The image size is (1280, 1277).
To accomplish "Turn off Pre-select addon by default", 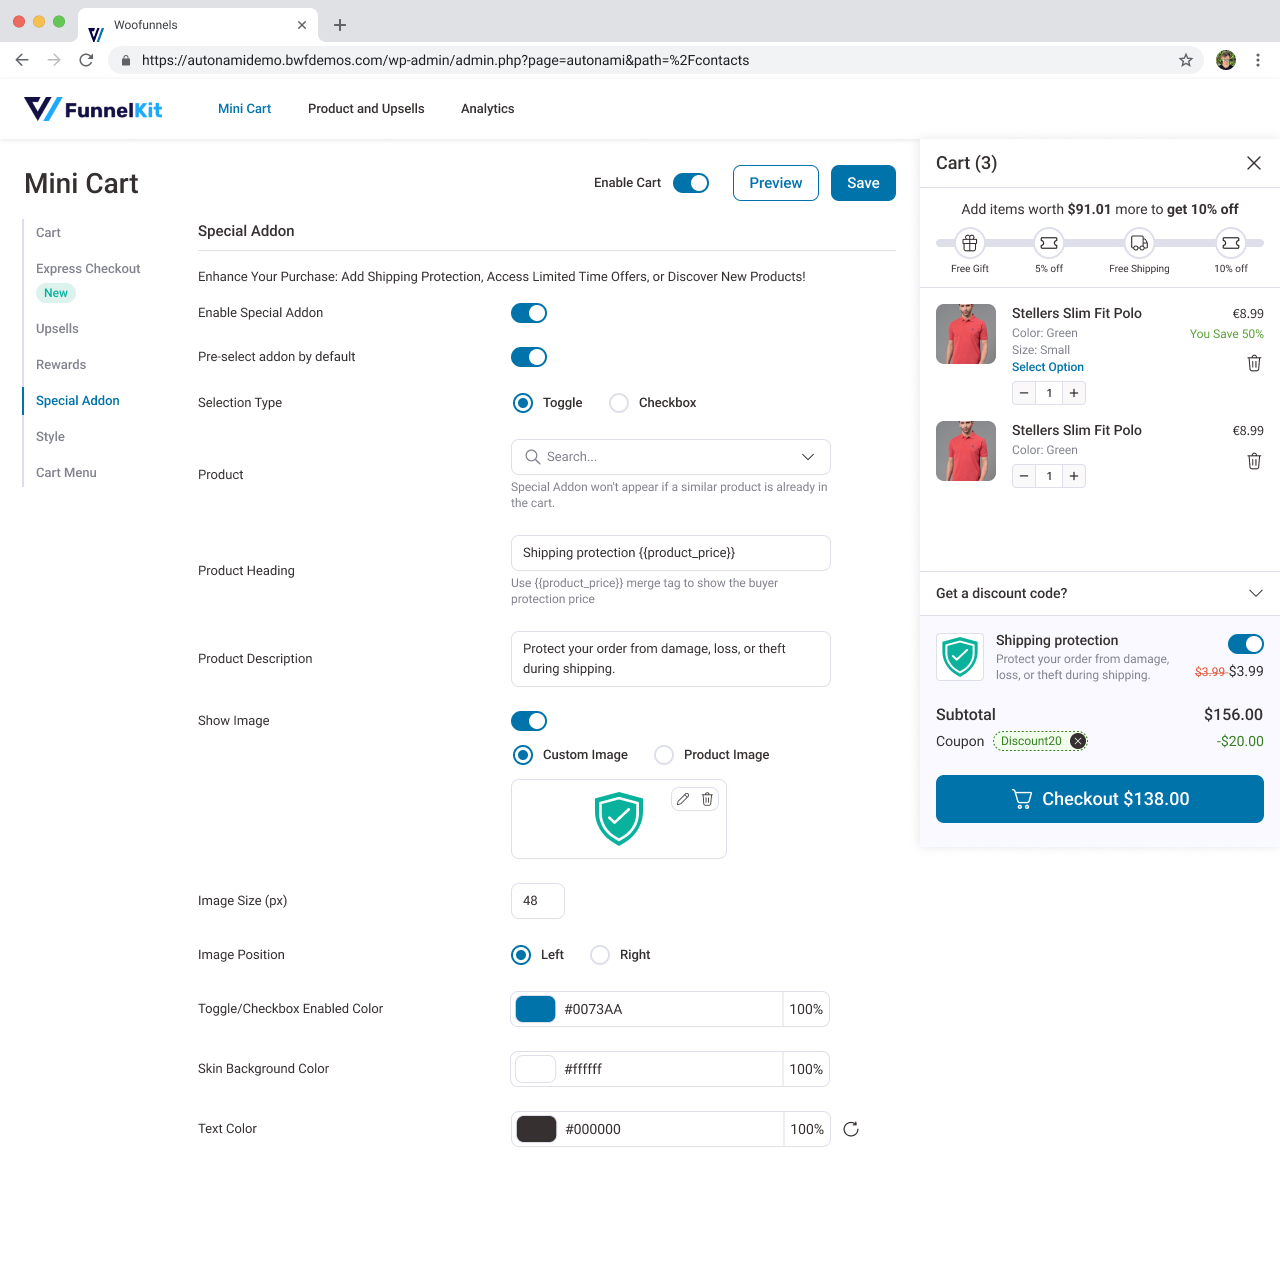I will [x=529, y=357].
